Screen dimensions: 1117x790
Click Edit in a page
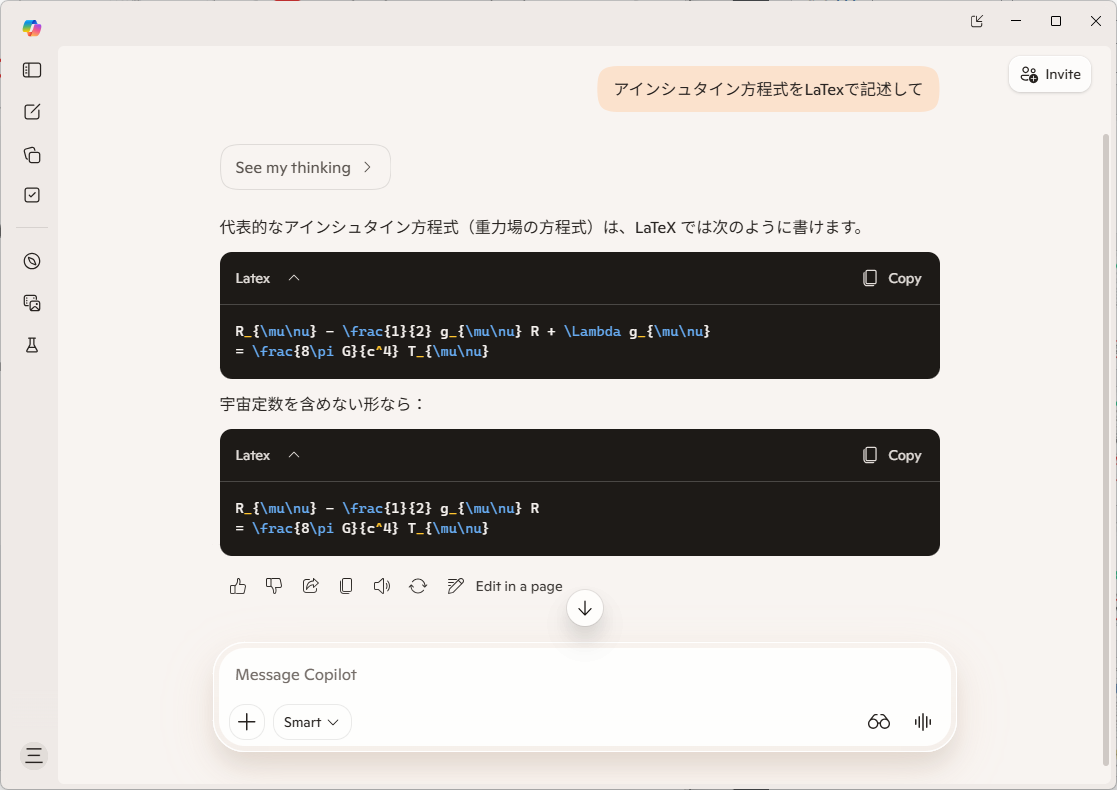(505, 586)
